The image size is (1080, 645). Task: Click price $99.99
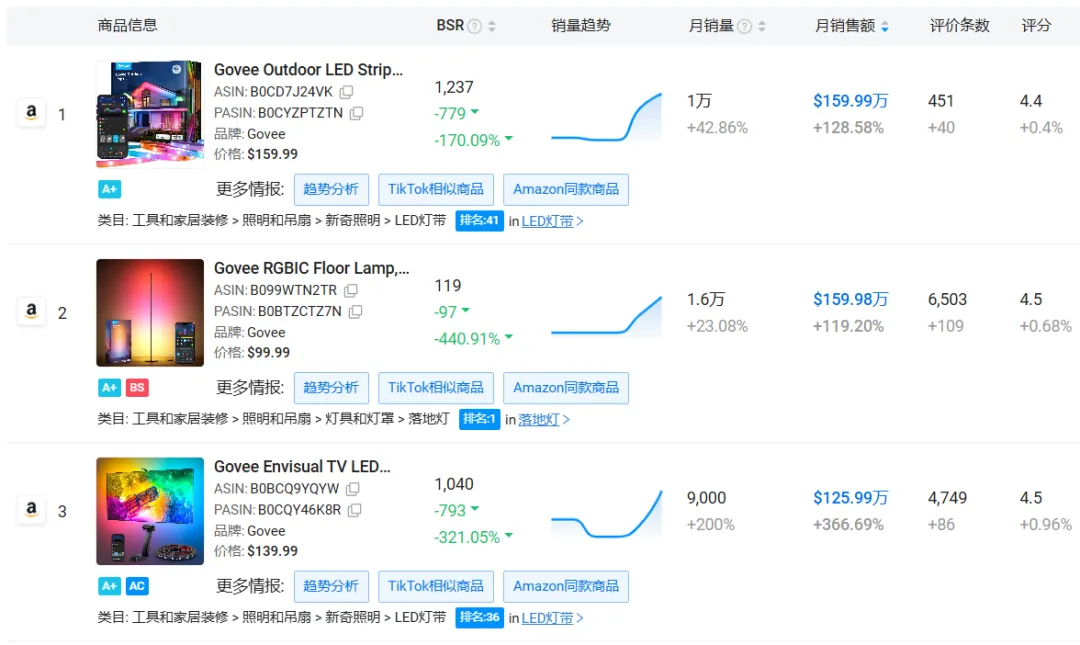(269, 353)
